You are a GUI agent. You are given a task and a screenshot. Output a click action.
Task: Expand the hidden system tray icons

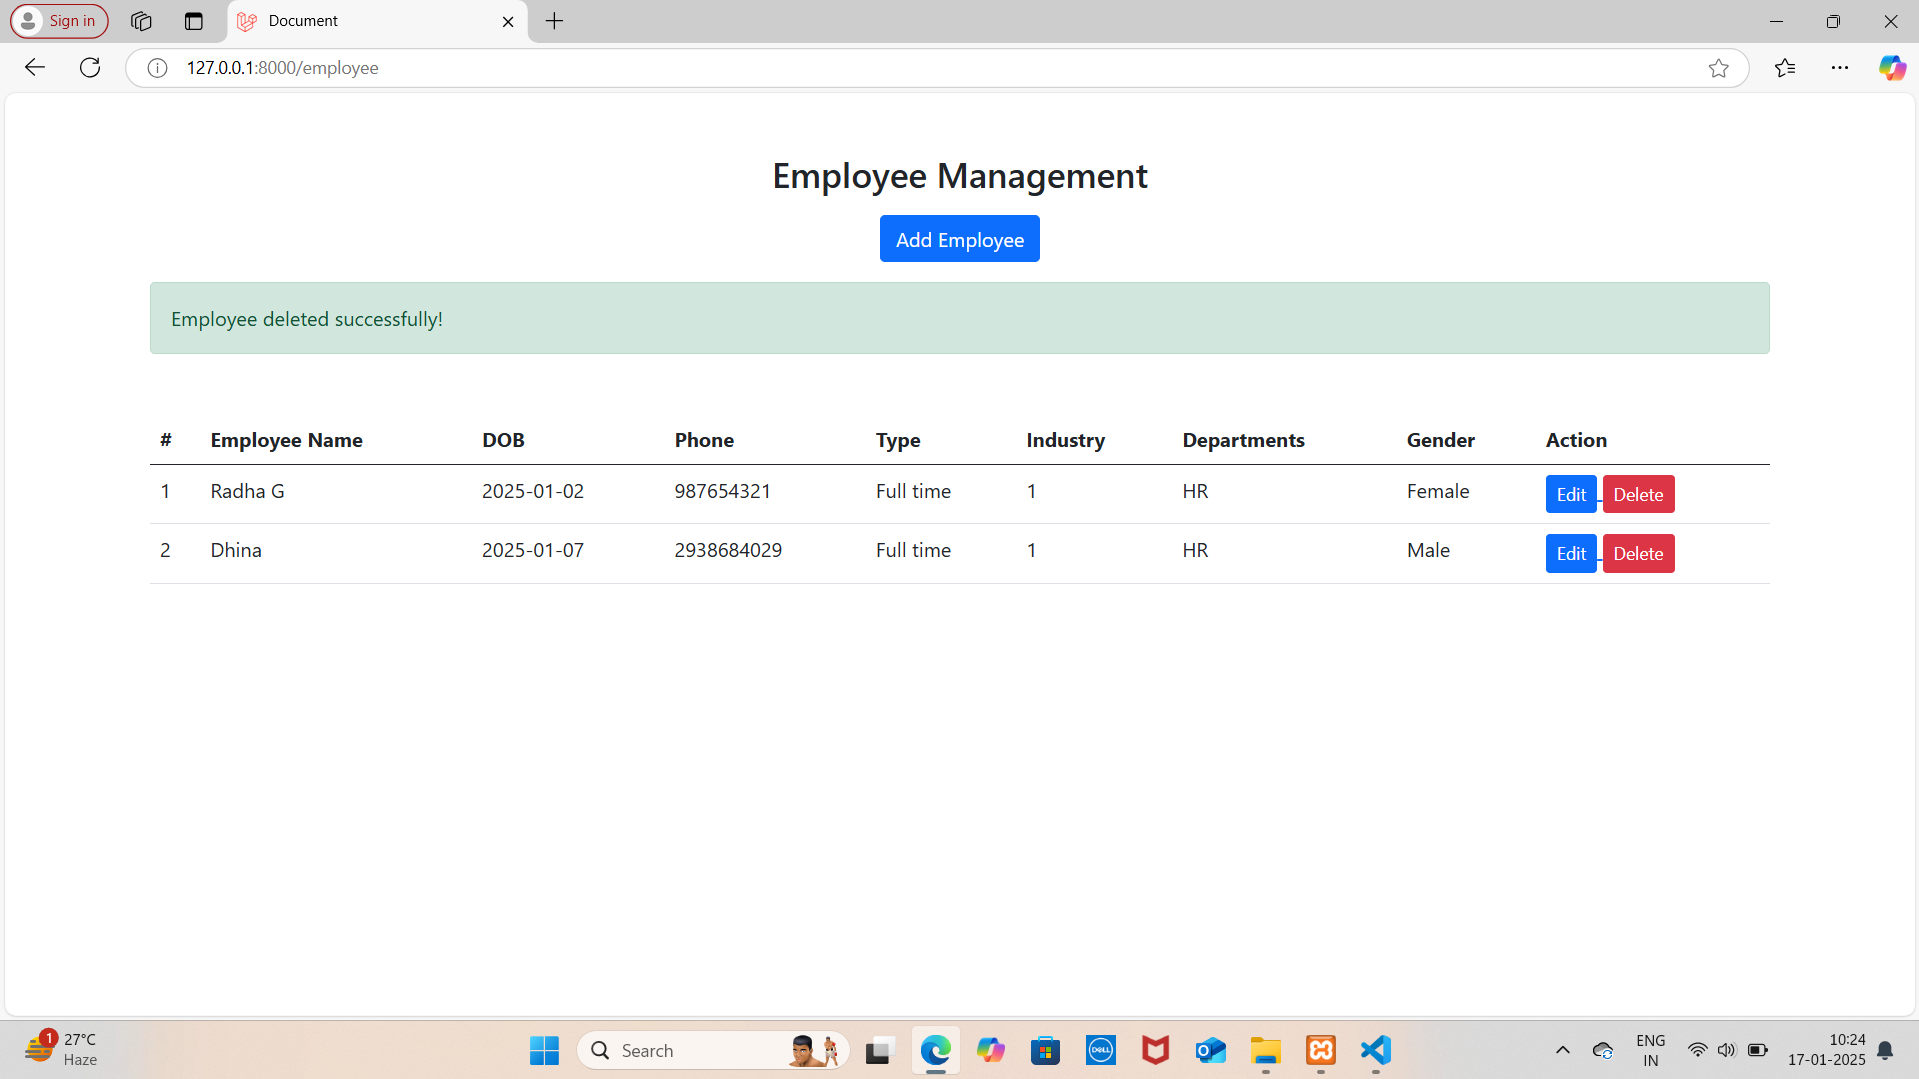(1562, 1050)
